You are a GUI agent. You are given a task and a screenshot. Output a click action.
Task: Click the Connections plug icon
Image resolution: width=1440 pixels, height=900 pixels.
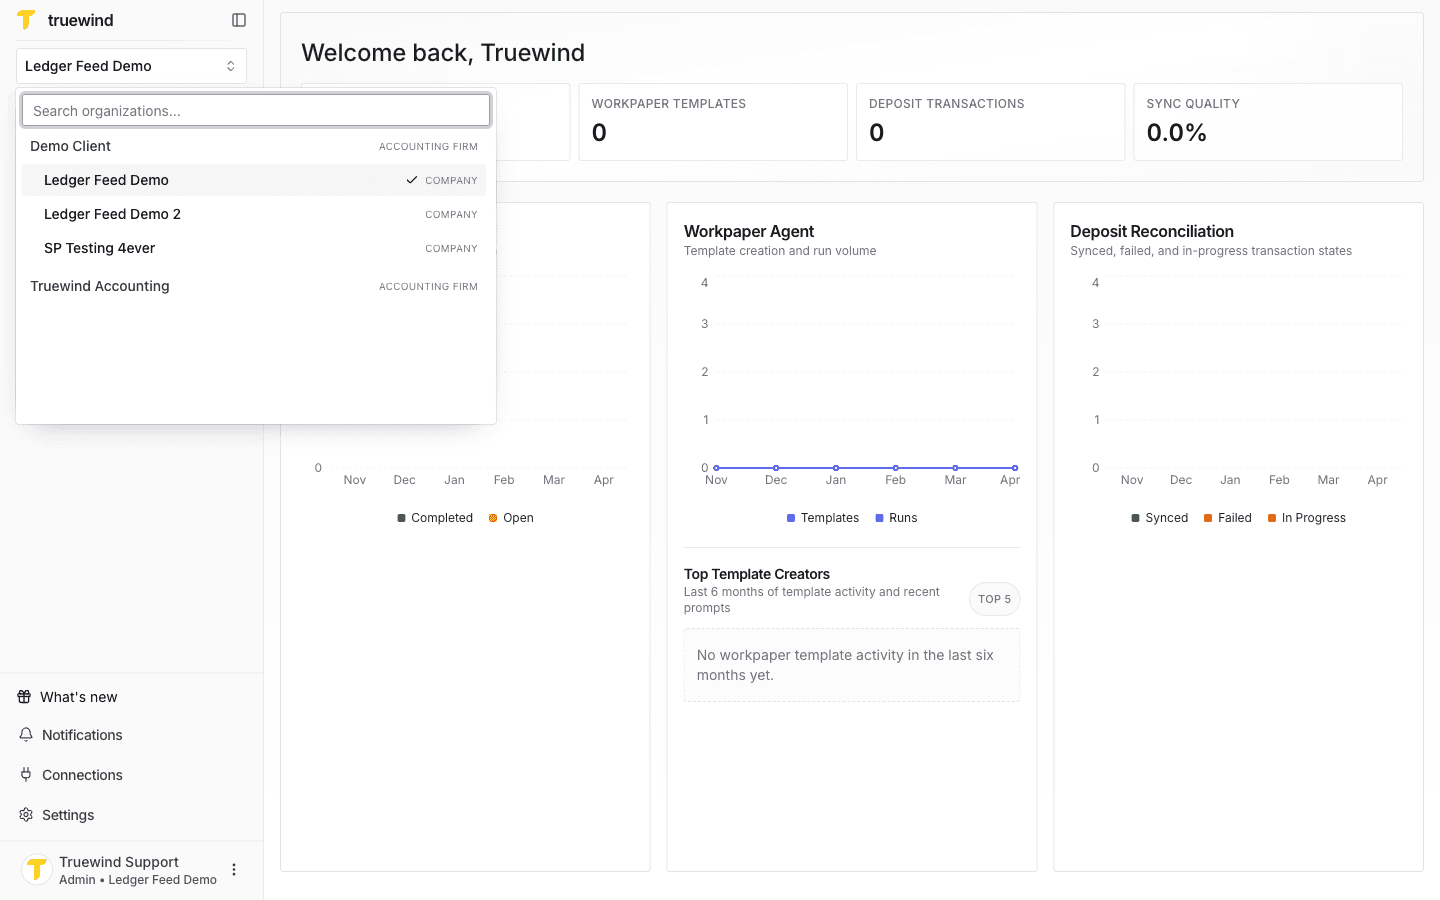click(26, 775)
